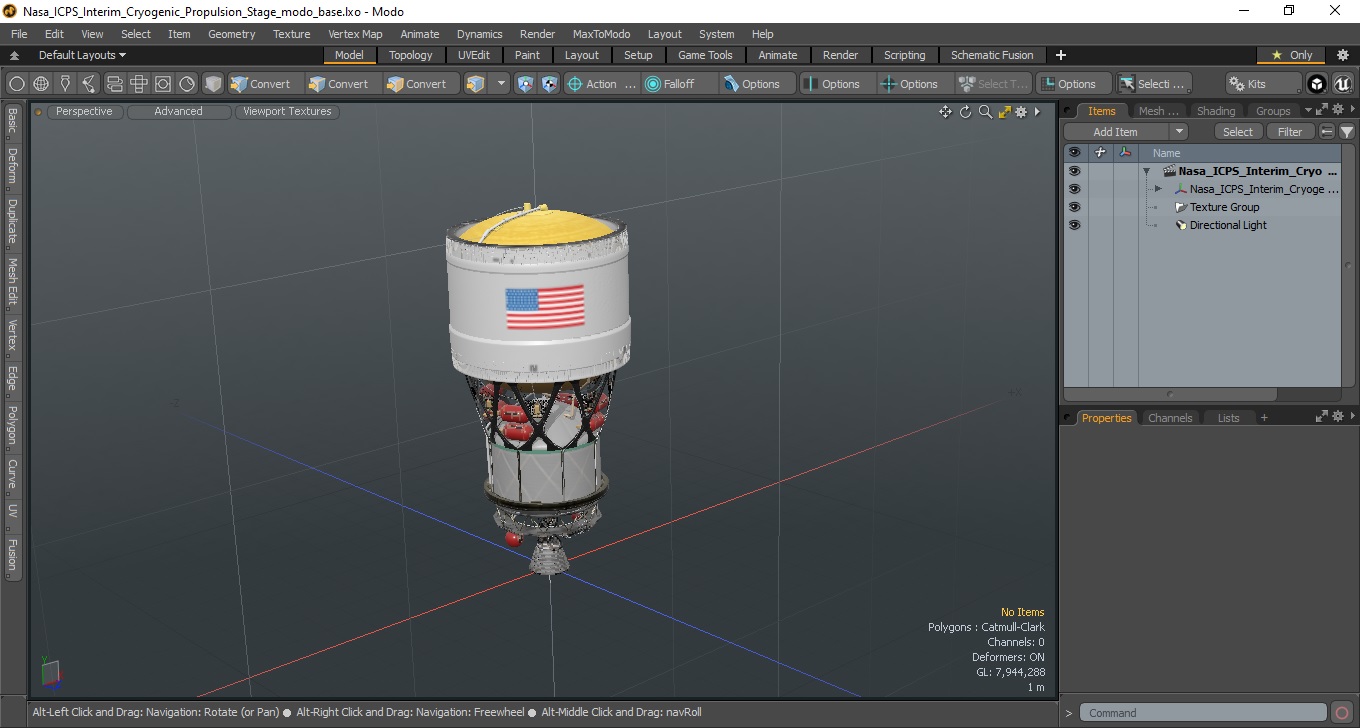Screen dimensions: 1360x728
Task: Click the curve path tool icon
Action: [90, 84]
